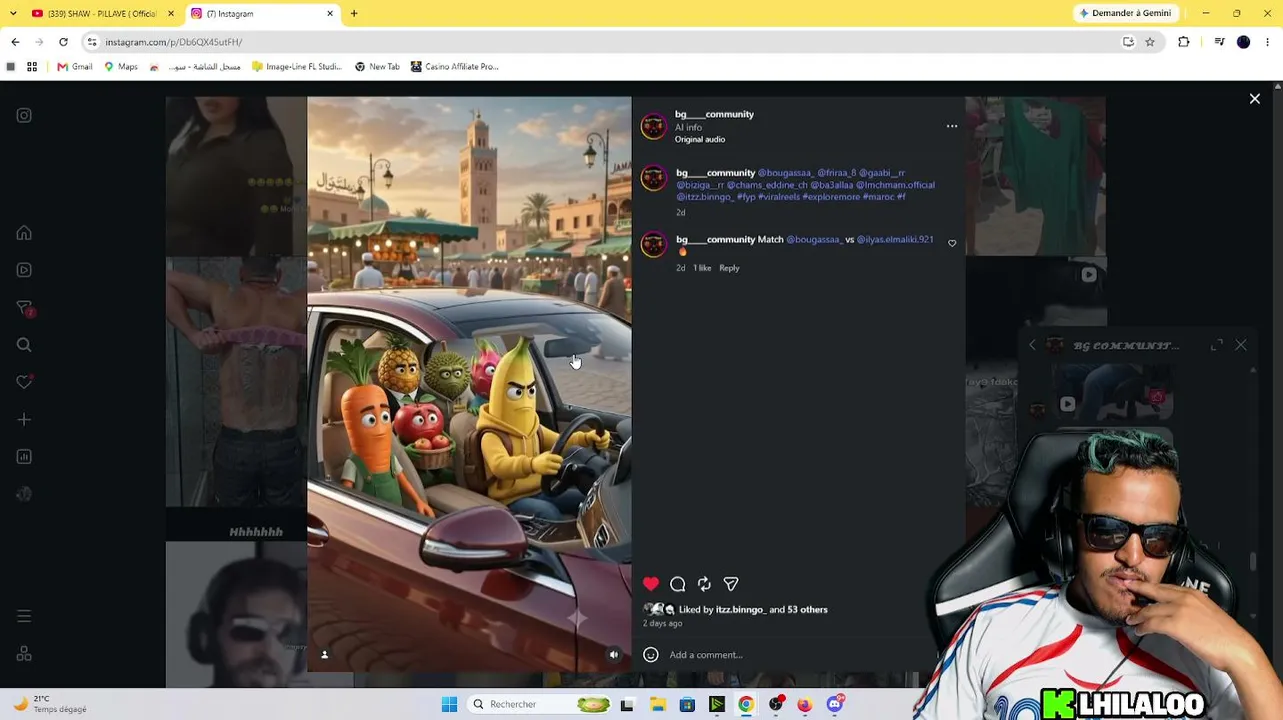This screenshot has width=1283, height=720.
Task: Close the YouTube SHAW tab
Action: coord(171,14)
